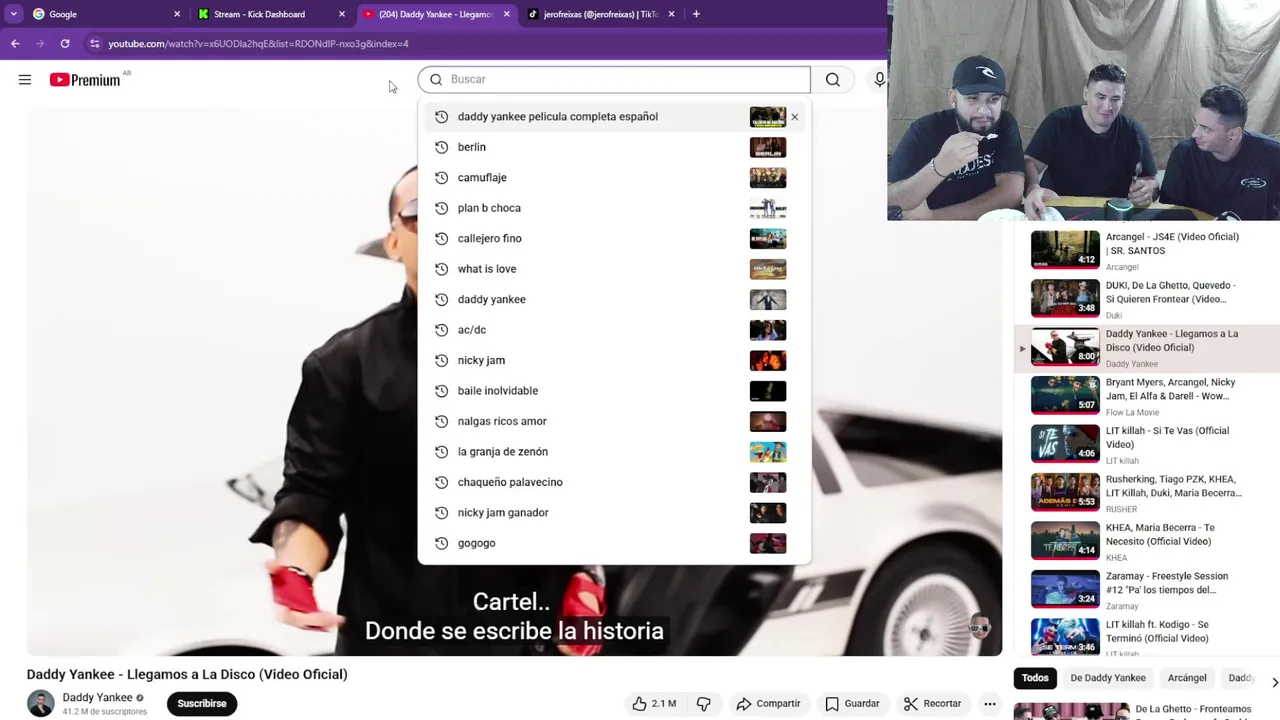
Task: Choose the 'plan b choca' suggestion
Action: [614, 208]
